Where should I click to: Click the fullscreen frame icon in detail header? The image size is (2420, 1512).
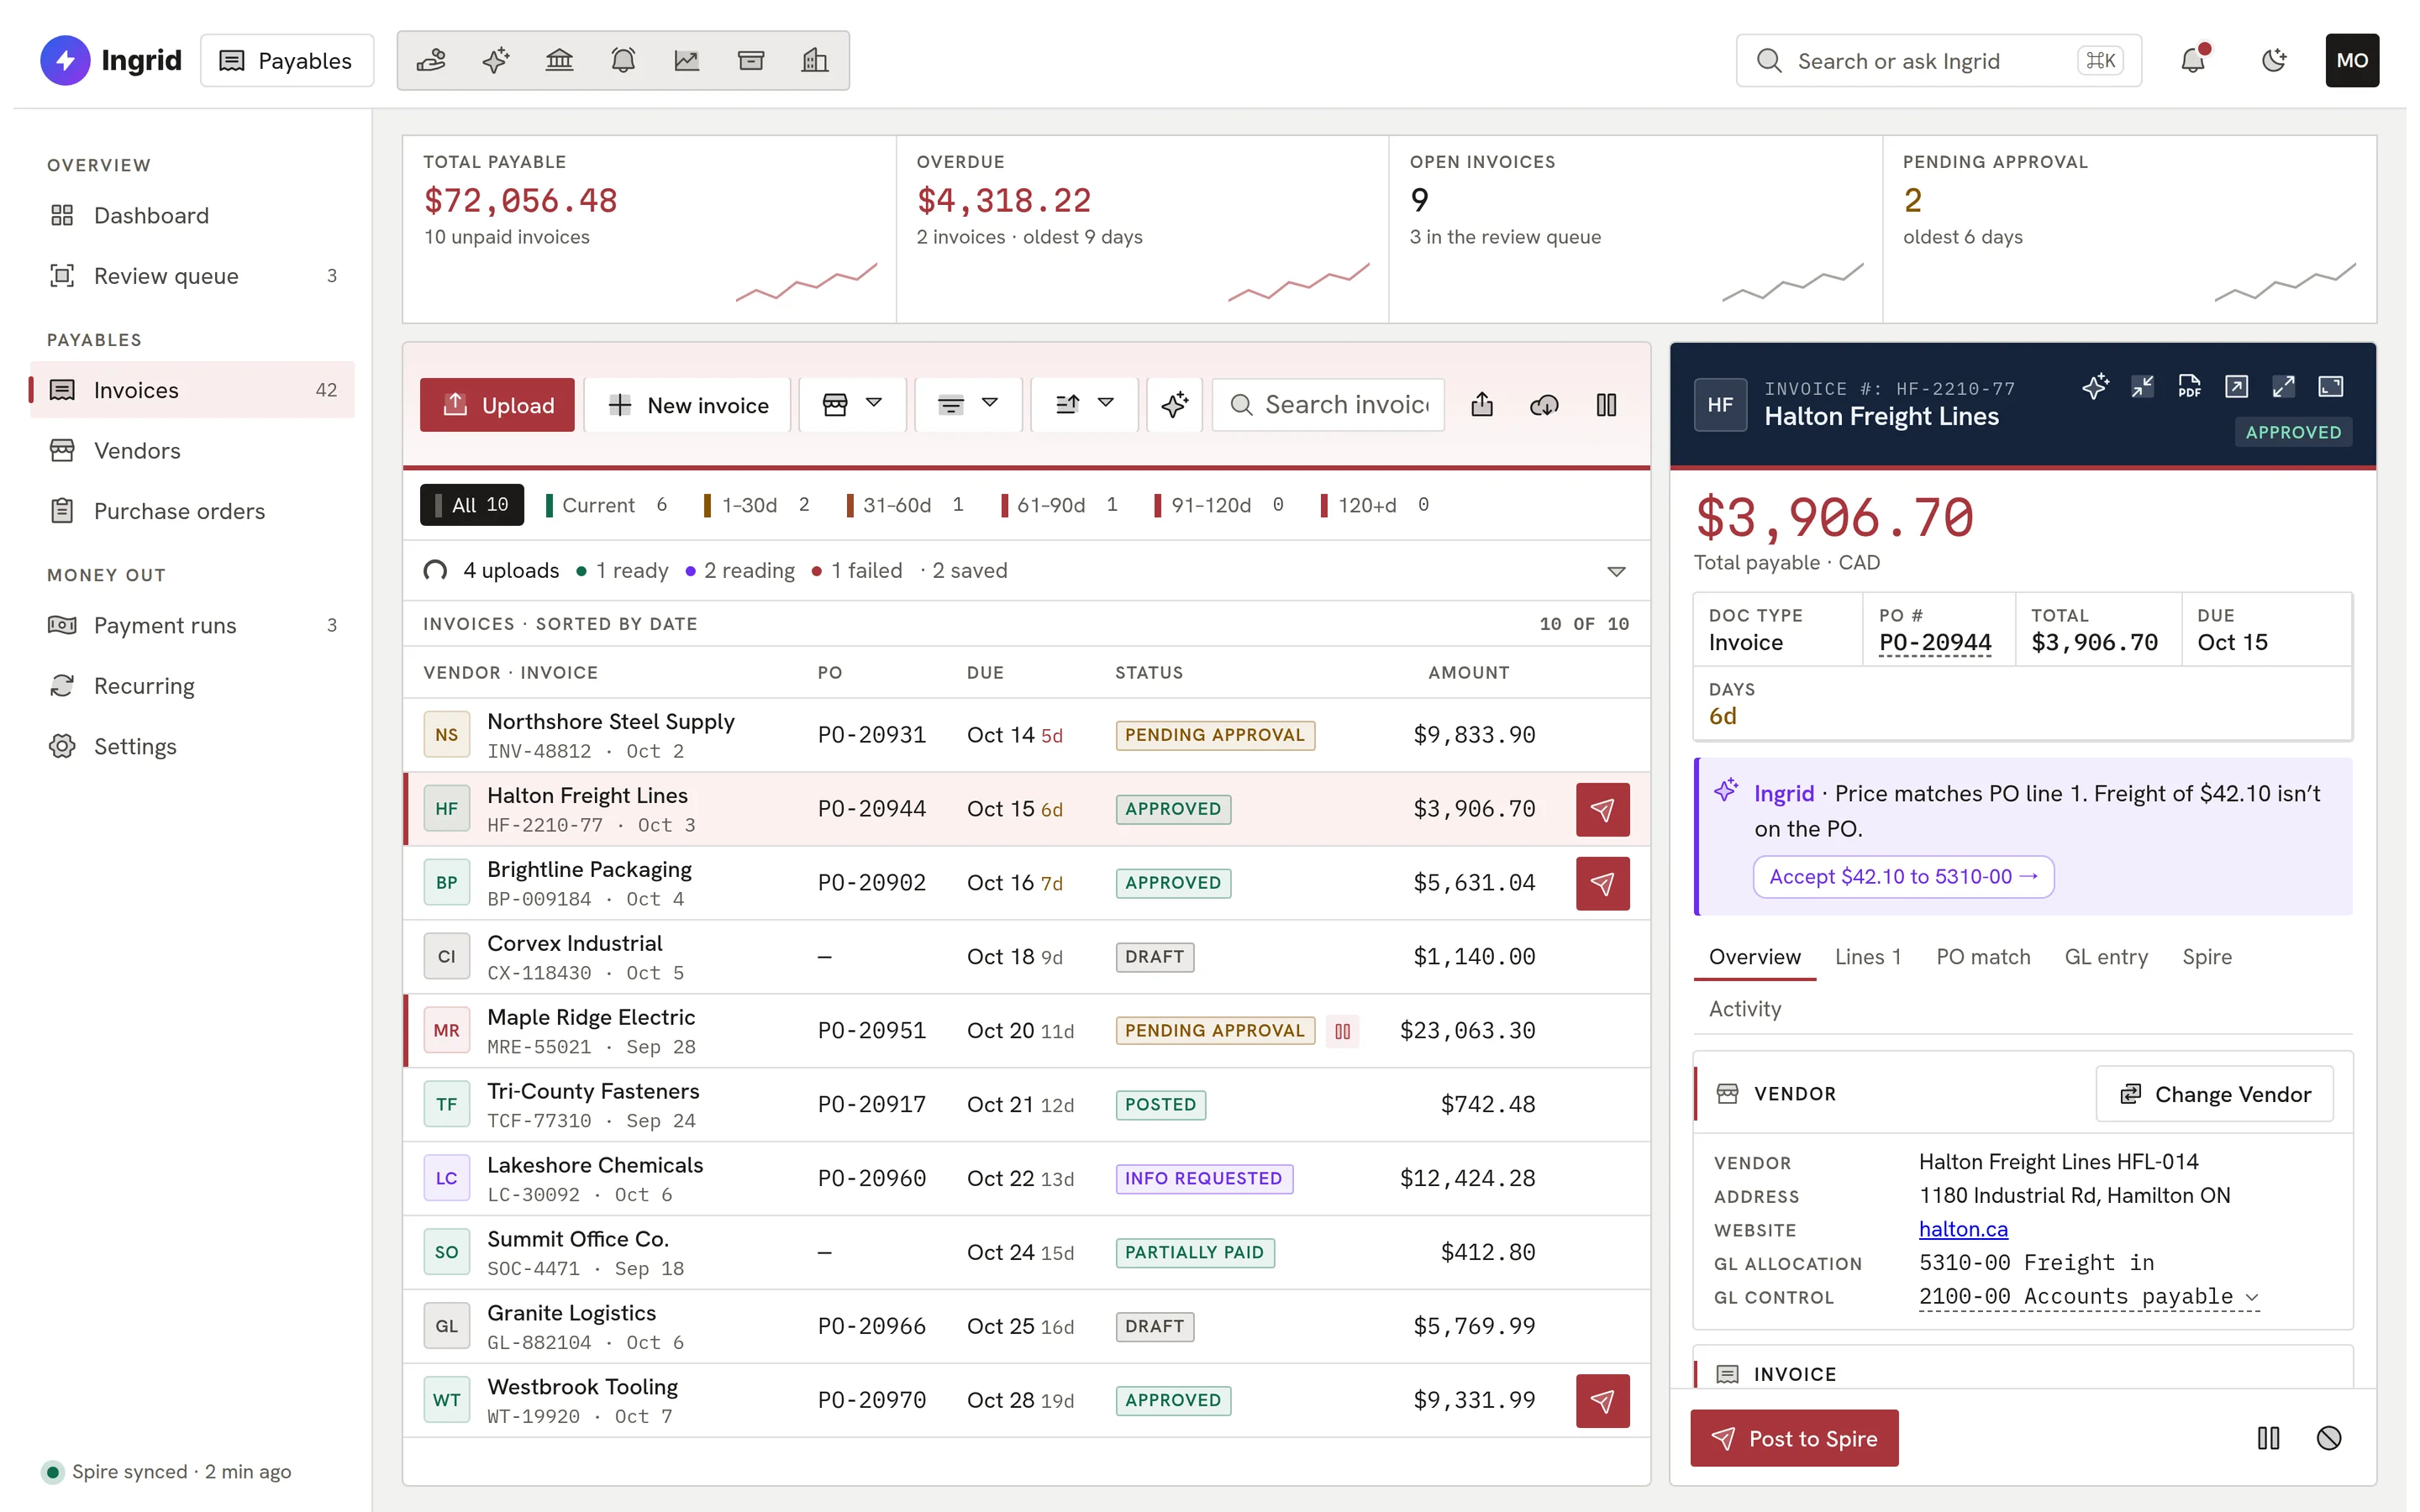2331,387
